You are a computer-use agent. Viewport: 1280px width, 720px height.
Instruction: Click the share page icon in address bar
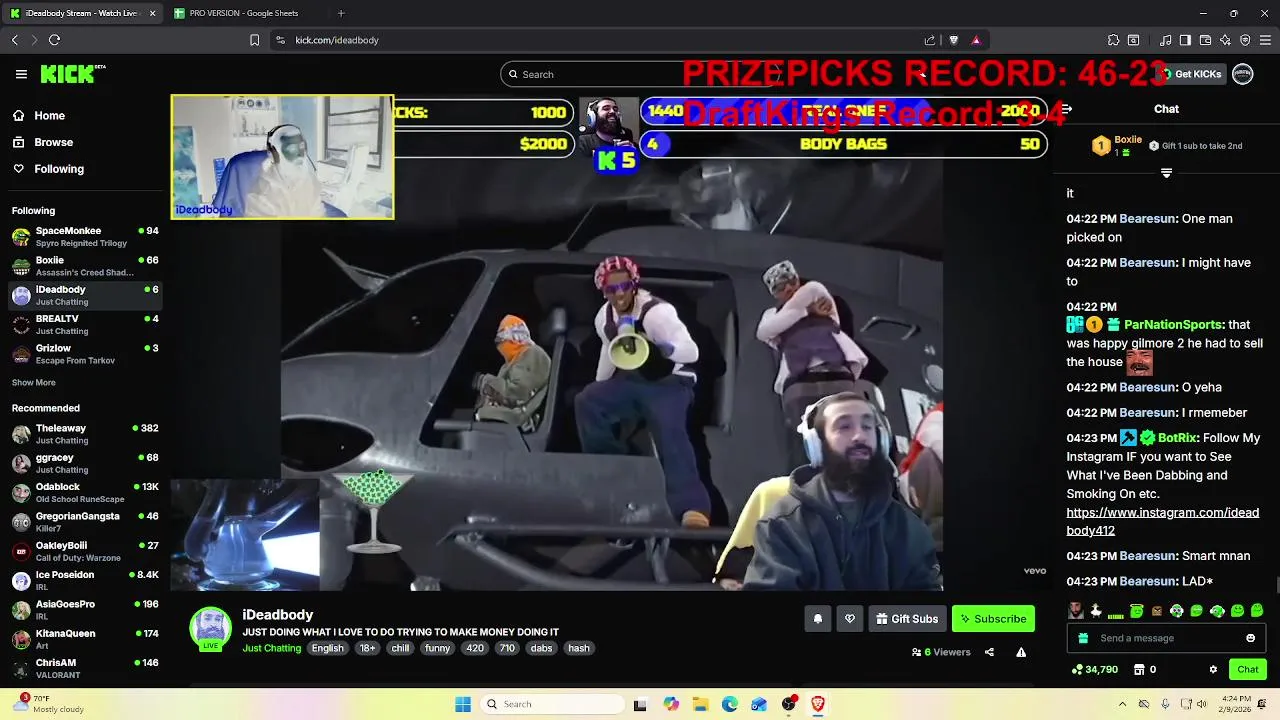pos(930,40)
